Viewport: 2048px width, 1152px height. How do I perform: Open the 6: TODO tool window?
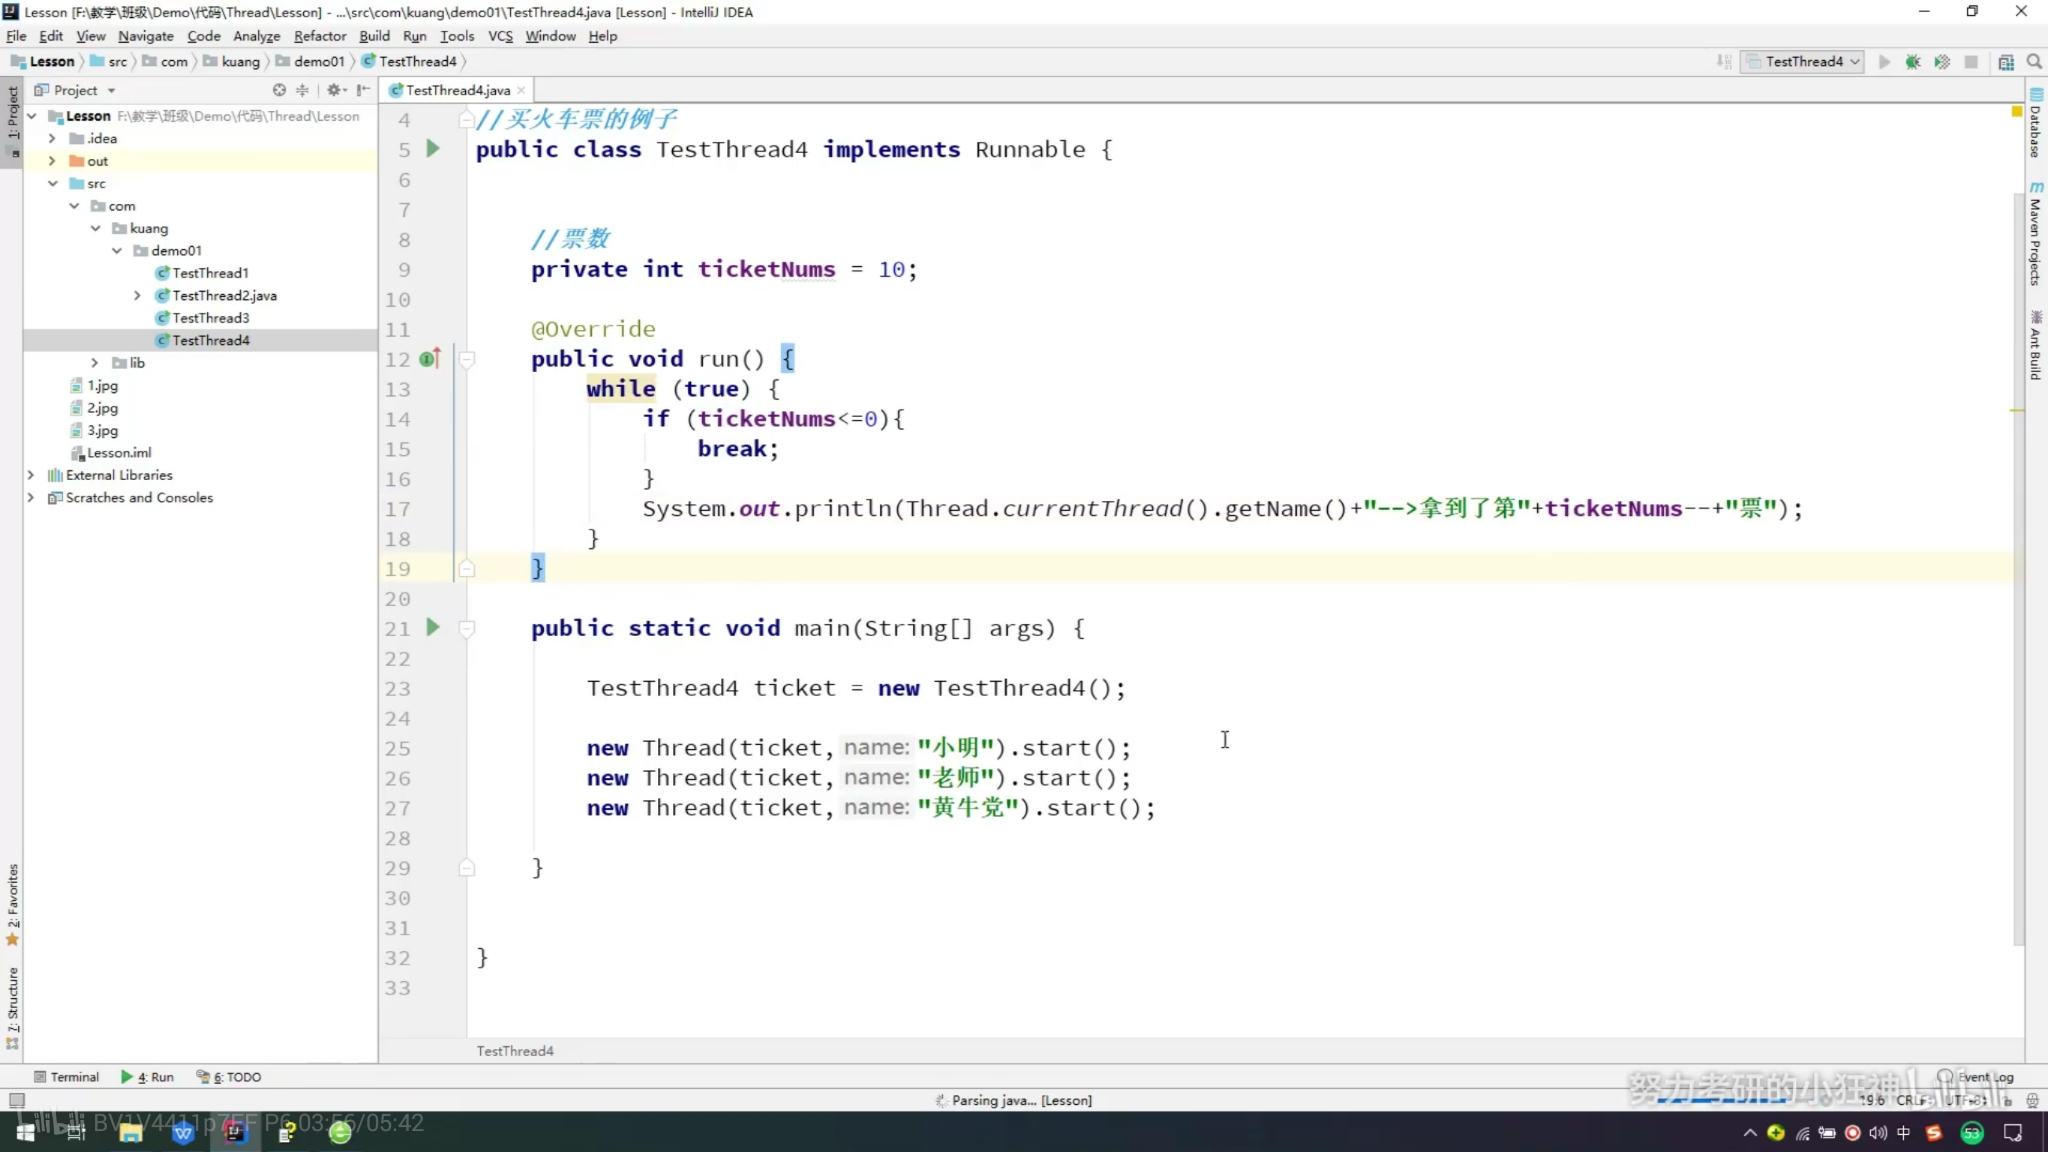coord(229,1078)
